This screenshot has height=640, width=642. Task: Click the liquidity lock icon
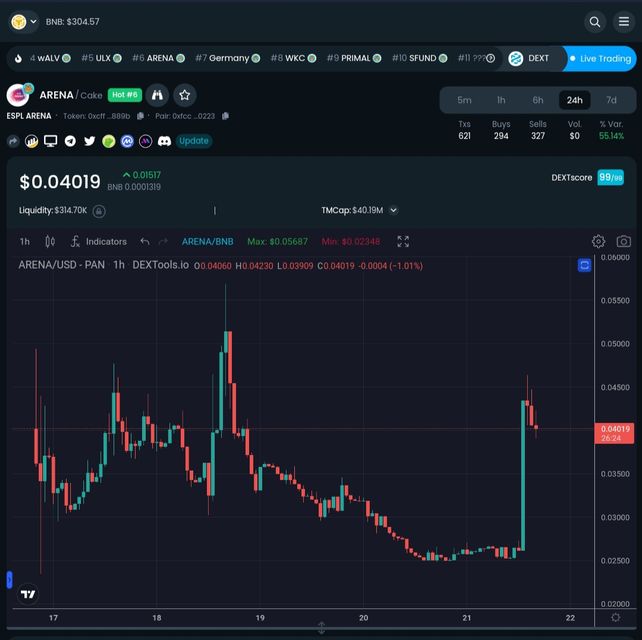click(x=99, y=211)
